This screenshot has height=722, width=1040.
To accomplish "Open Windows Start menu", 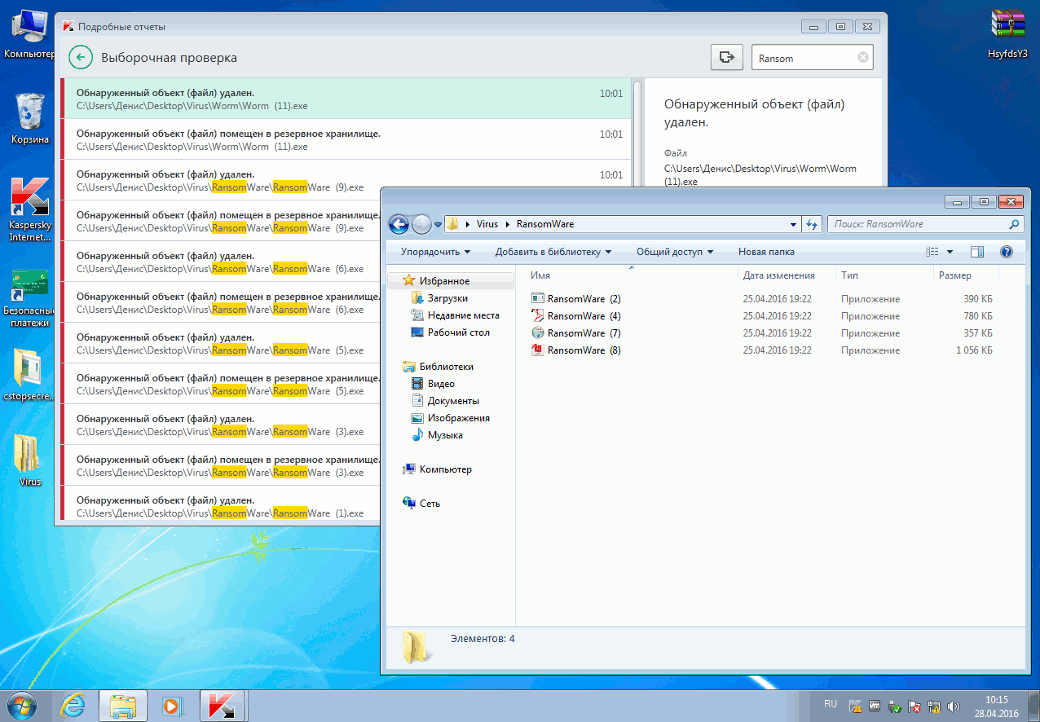I will 22,705.
